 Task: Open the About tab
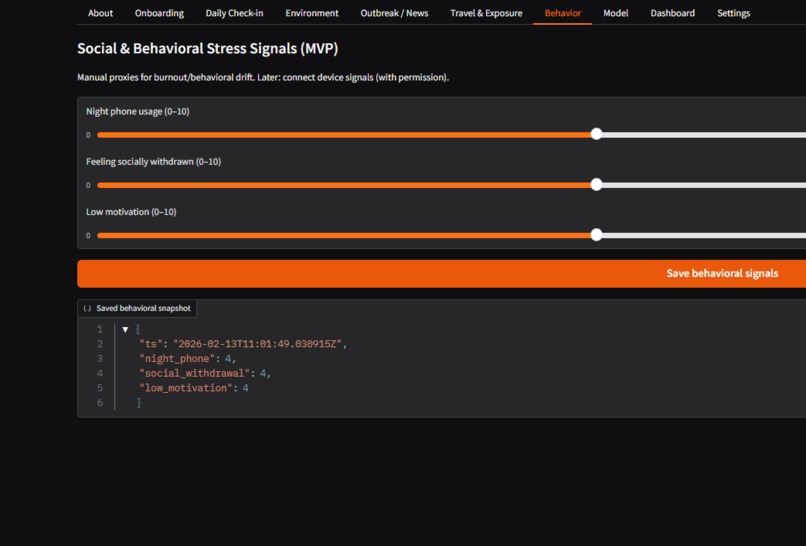100,13
